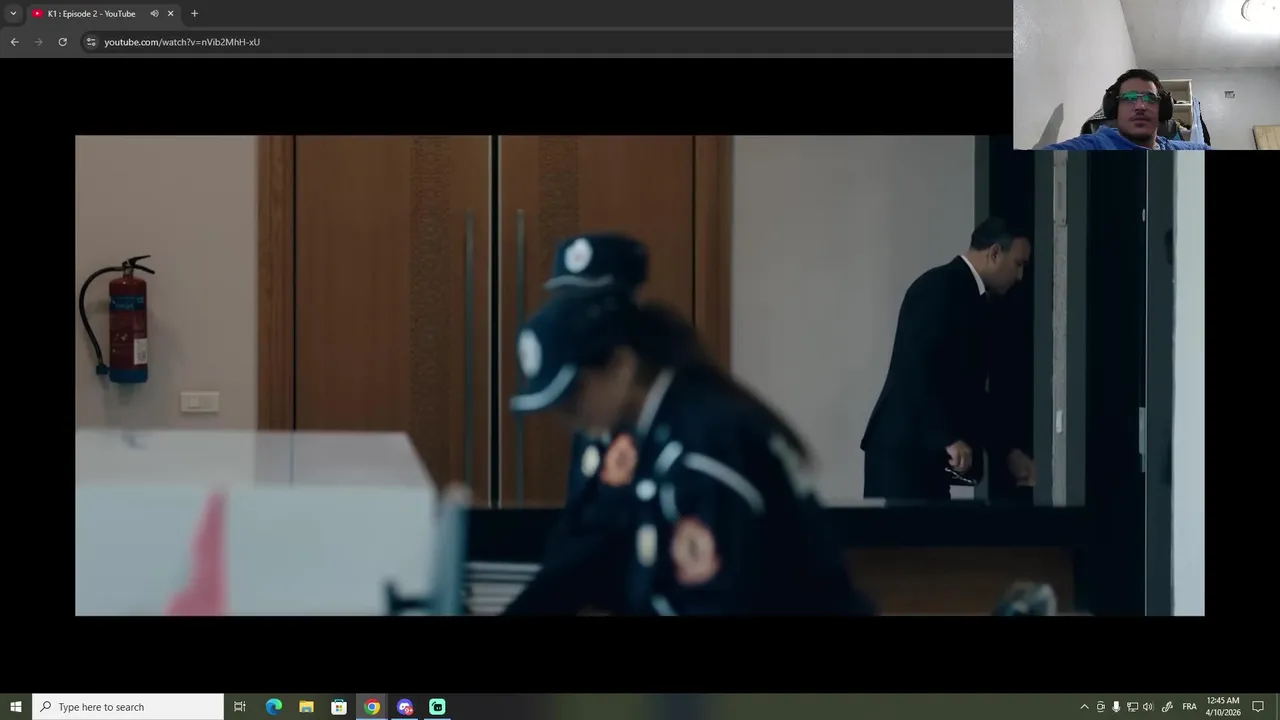Image resolution: width=1280 pixels, height=720 pixels.
Task: Reload the YouTube page
Action: point(62,42)
